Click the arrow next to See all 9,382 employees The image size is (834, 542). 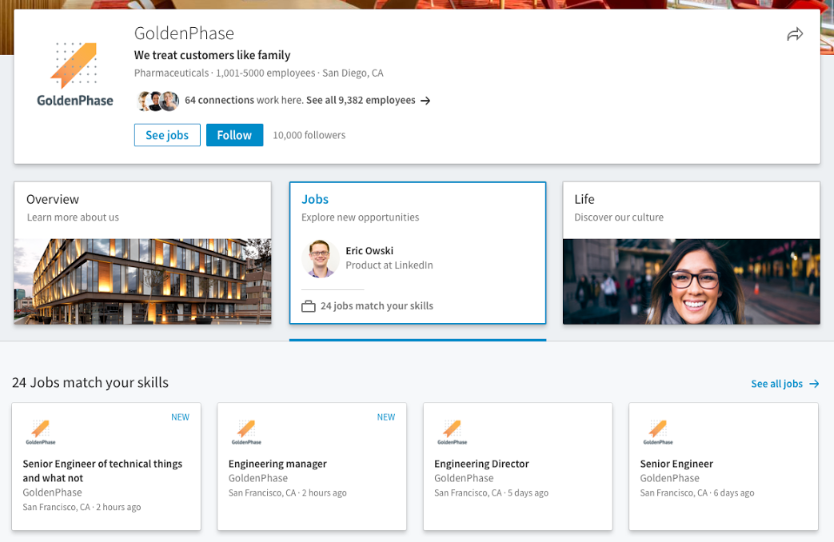pyautogui.click(x=425, y=101)
